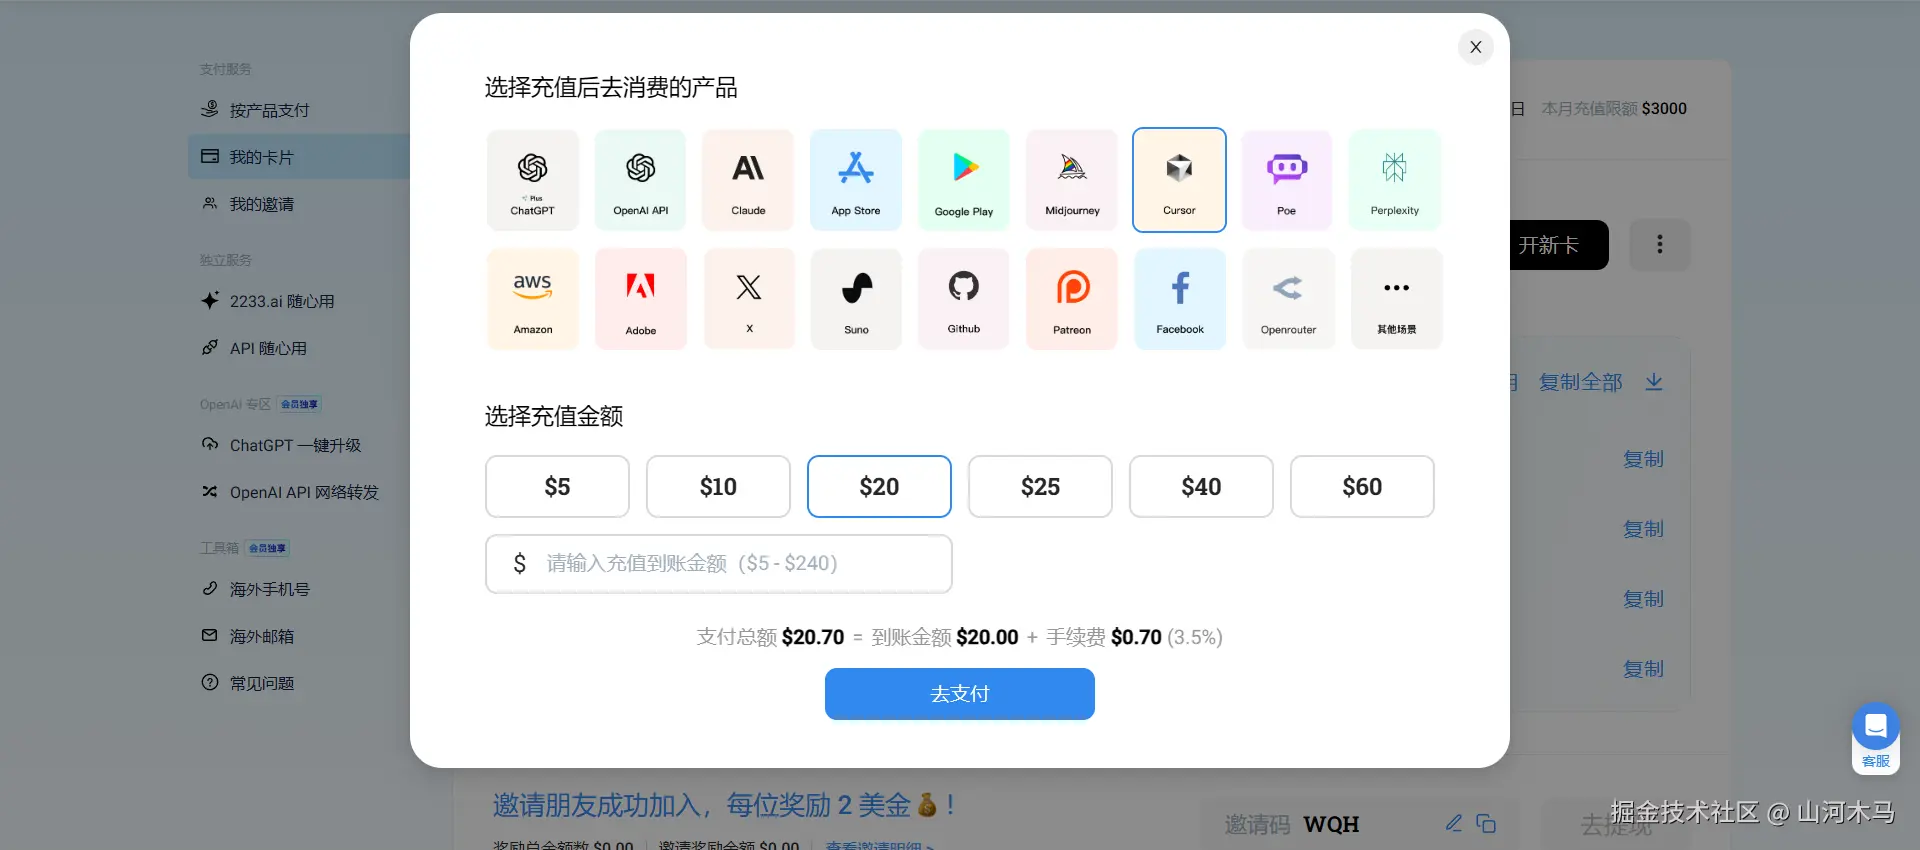Pick the Adobe product tile
1920x850 pixels.
640,299
